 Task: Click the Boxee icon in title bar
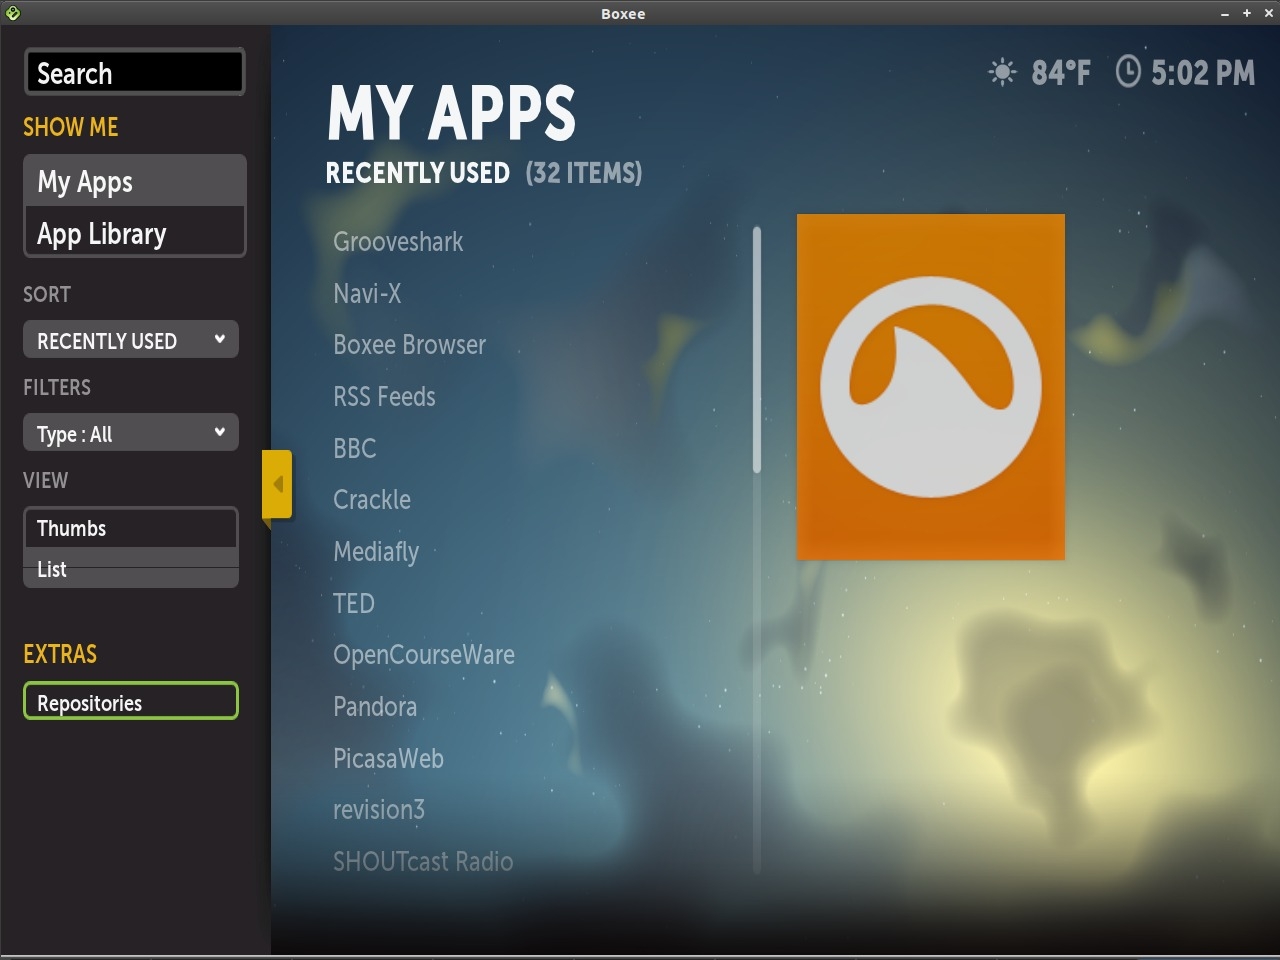[x=12, y=13]
